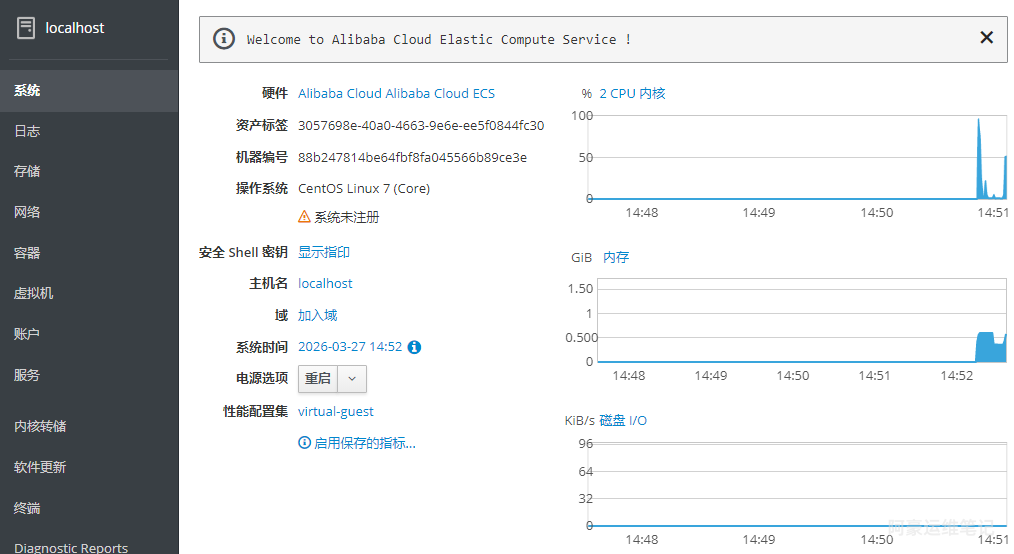Click the memory usage area in the graph
The width and height of the screenshot is (1014, 554).
click(990, 347)
